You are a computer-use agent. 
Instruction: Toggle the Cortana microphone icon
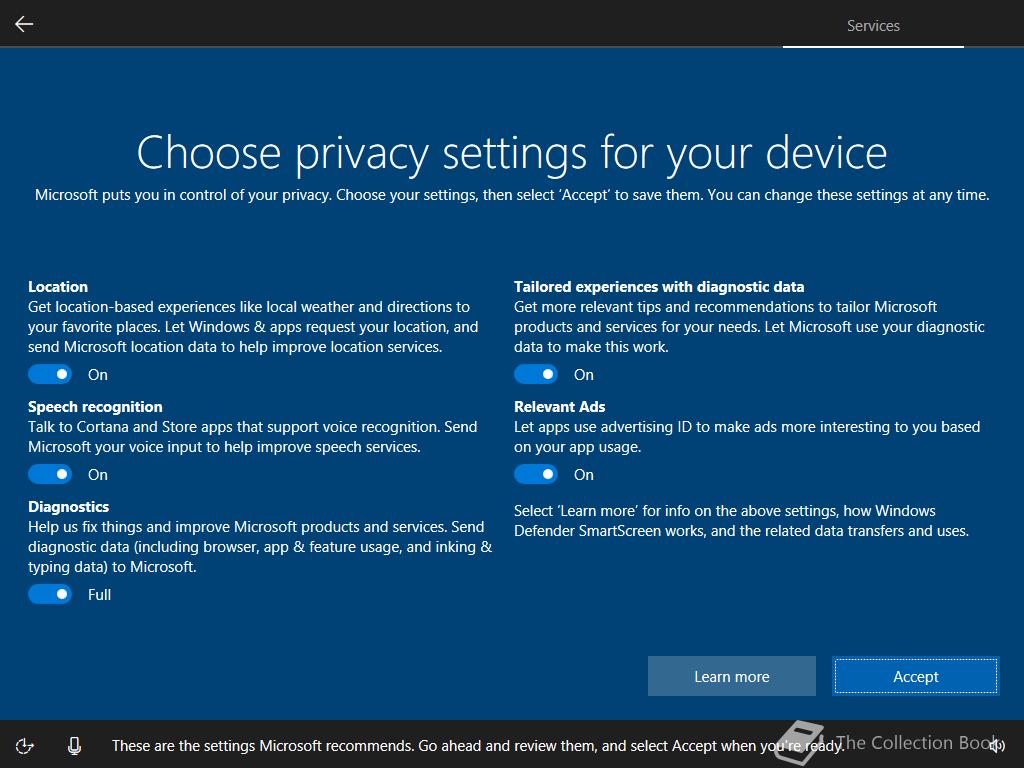click(74, 745)
